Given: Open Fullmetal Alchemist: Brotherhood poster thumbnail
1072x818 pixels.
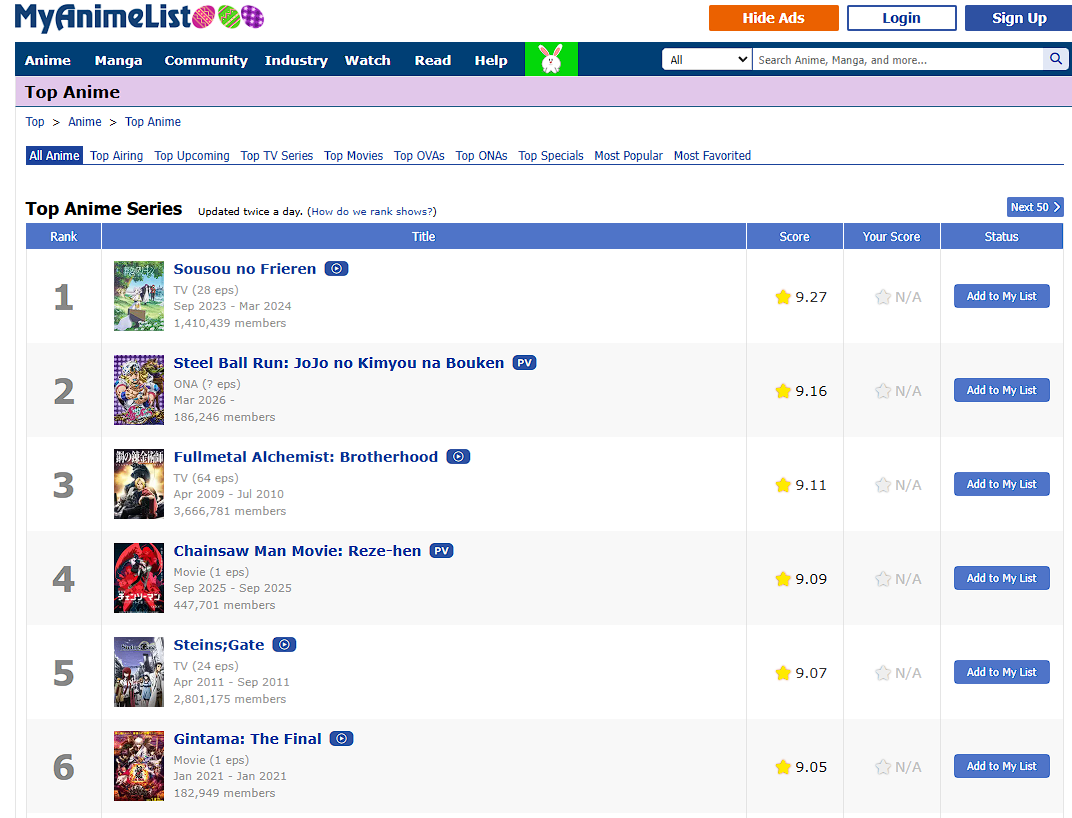Looking at the screenshot, I should [x=139, y=484].
